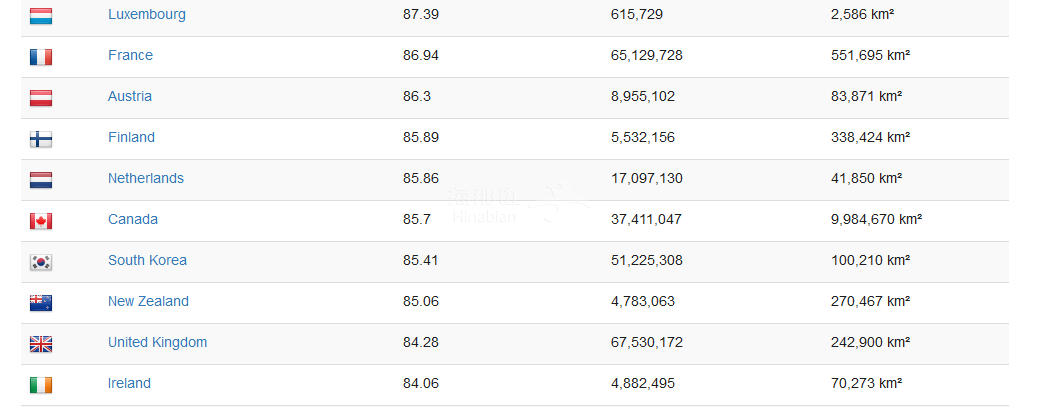Go to the Canada link

coord(133,219)
